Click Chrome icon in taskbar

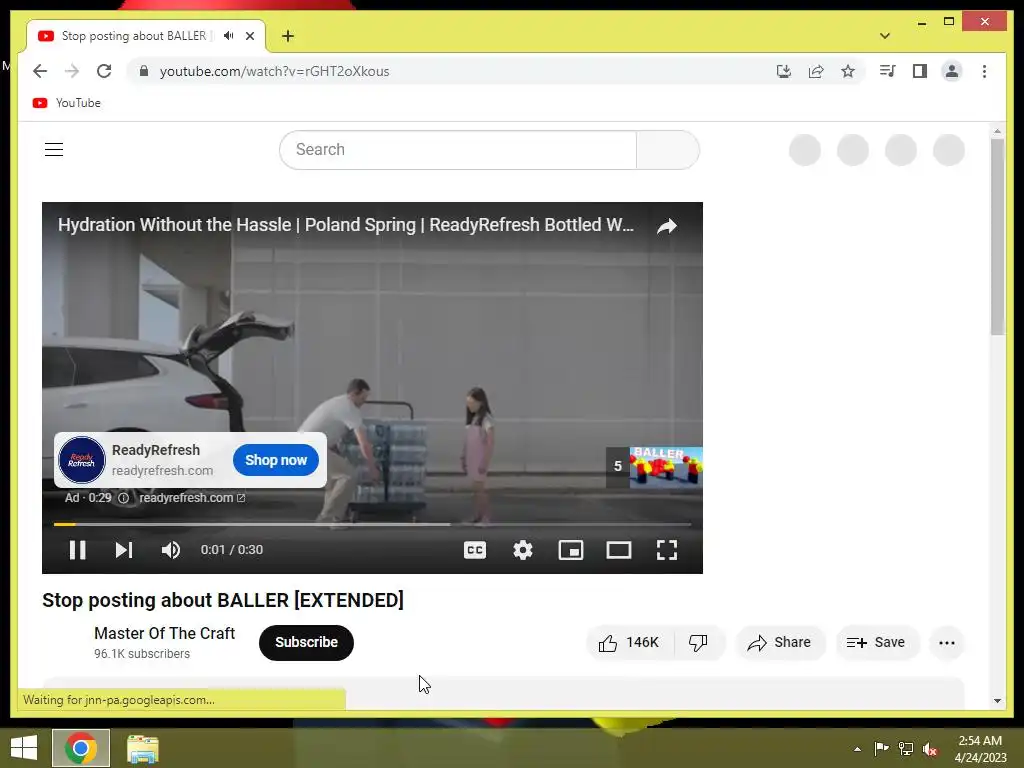click(81, 748)
